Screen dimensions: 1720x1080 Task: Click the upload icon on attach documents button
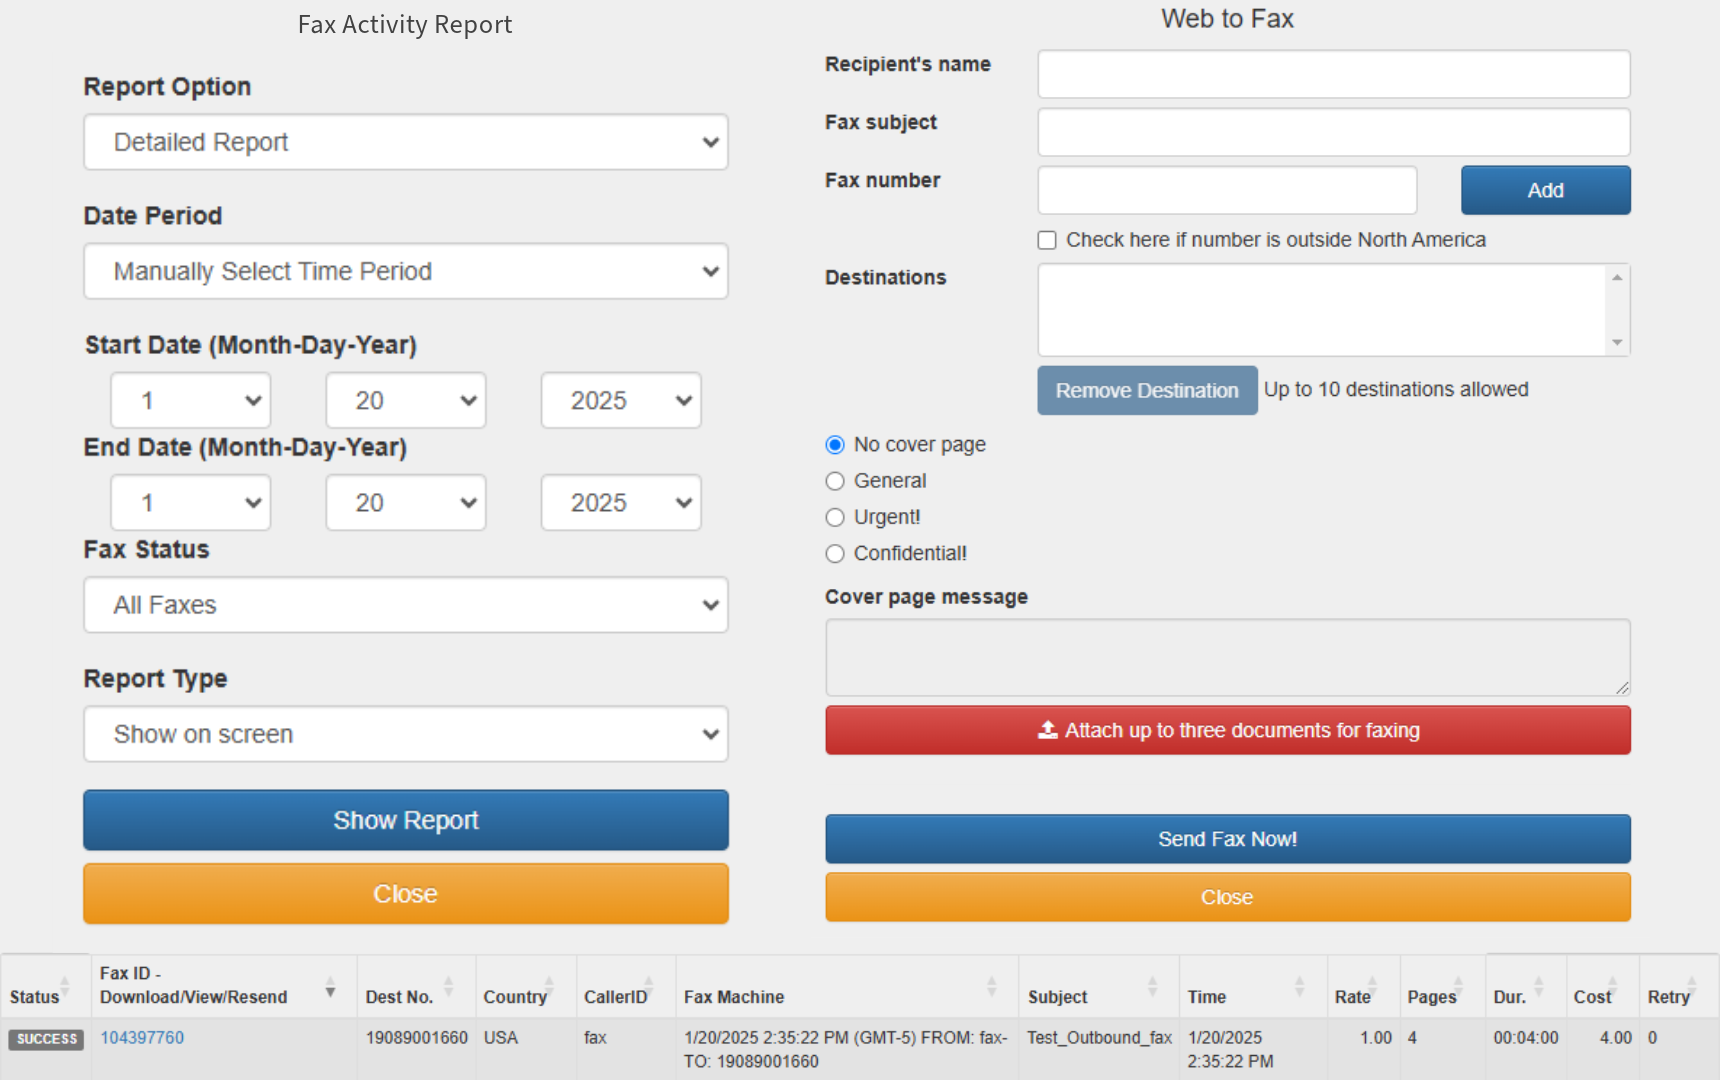1046,730
